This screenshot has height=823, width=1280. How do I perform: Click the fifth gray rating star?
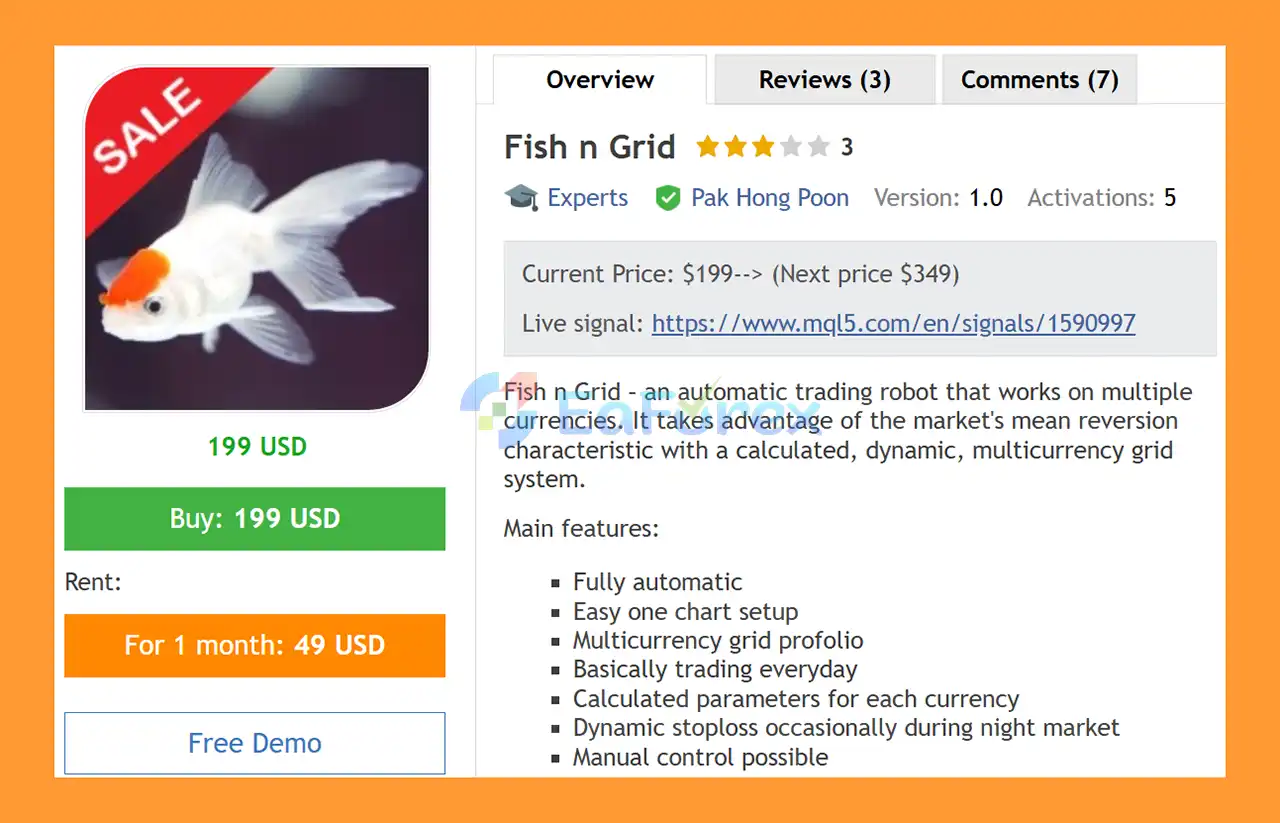[819, 148]
